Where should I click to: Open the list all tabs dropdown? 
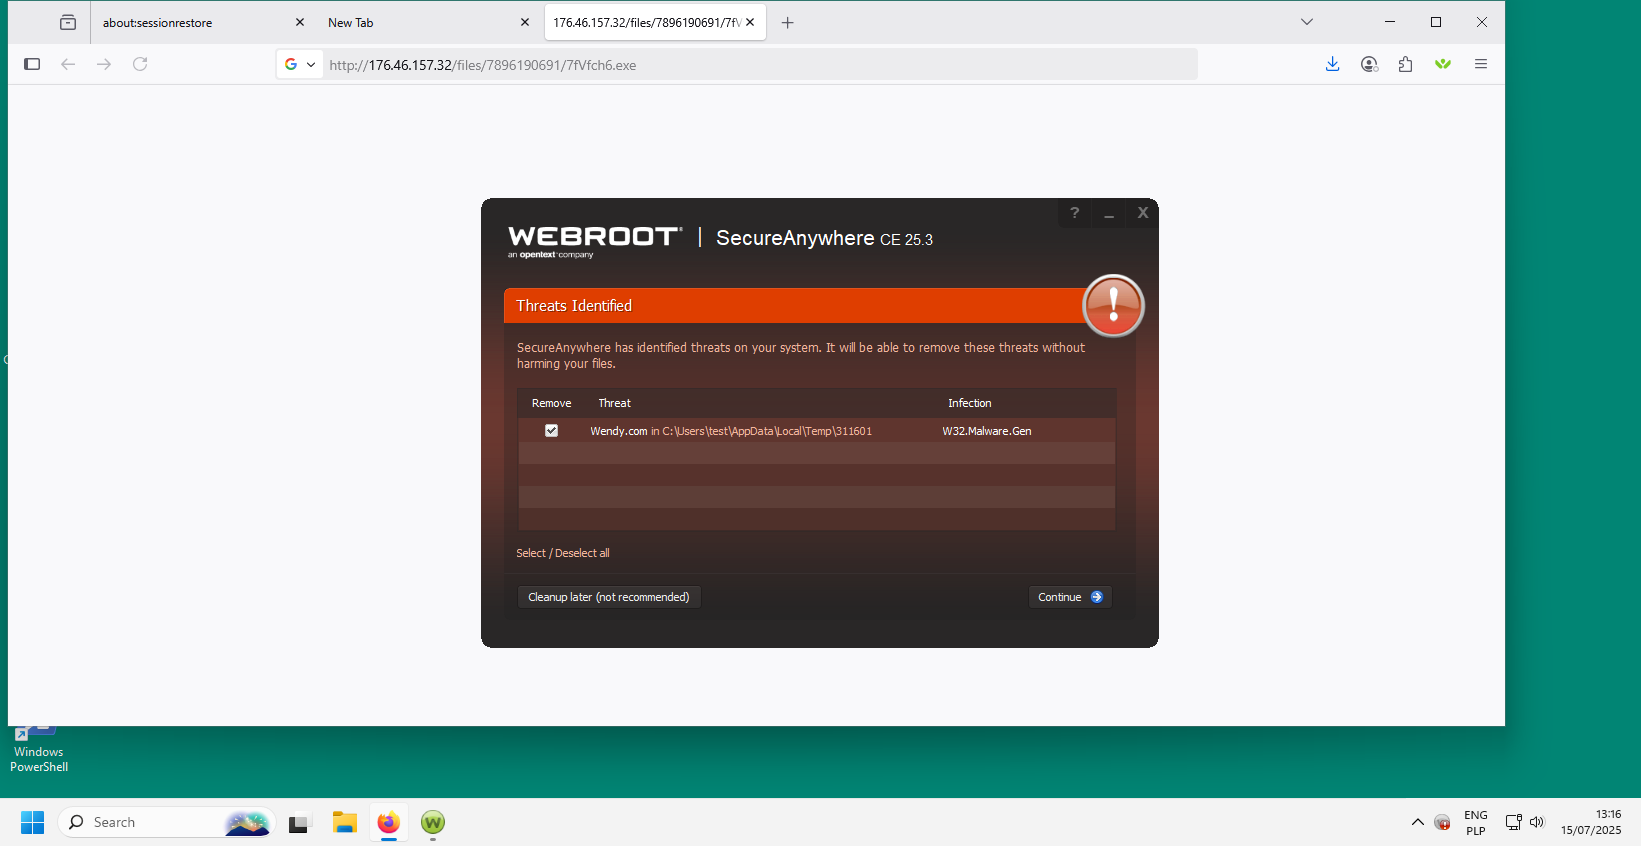(x=1306, y=22)
